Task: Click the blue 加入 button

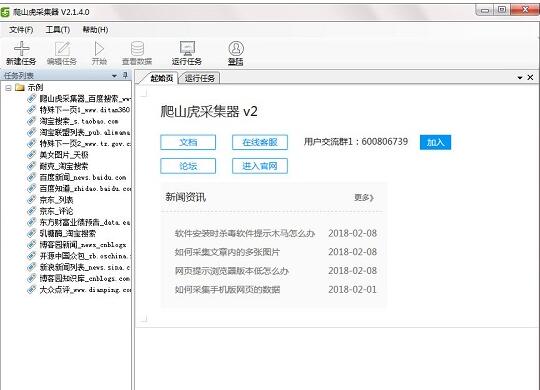Action: [x=435, y=142]
